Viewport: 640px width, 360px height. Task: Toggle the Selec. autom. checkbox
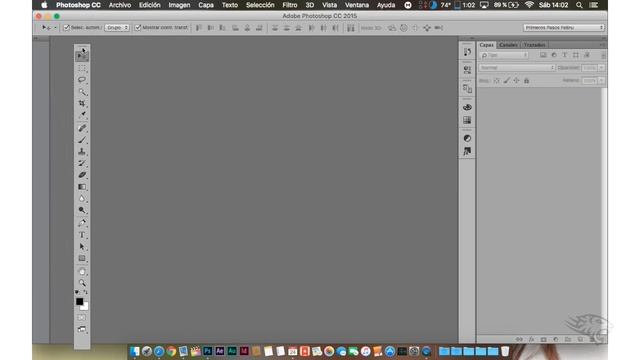(67, 28)
